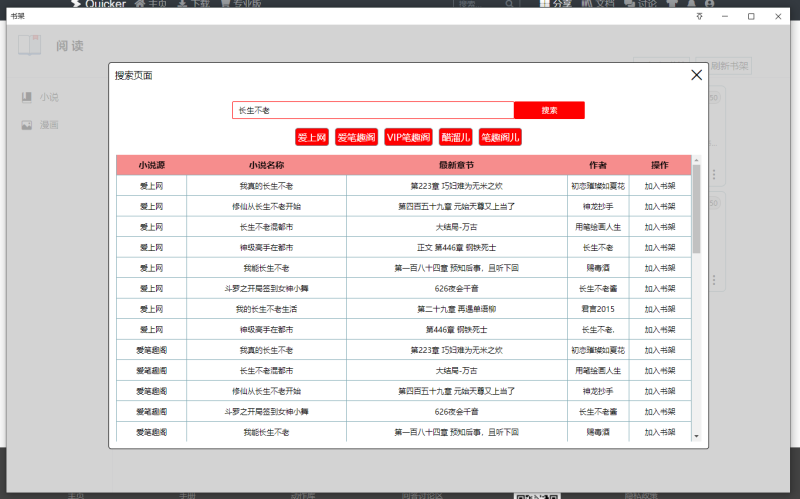Screen dimensions: 800x499
Task: Click the 阅读 book logo icon
Action: [30, 45]
